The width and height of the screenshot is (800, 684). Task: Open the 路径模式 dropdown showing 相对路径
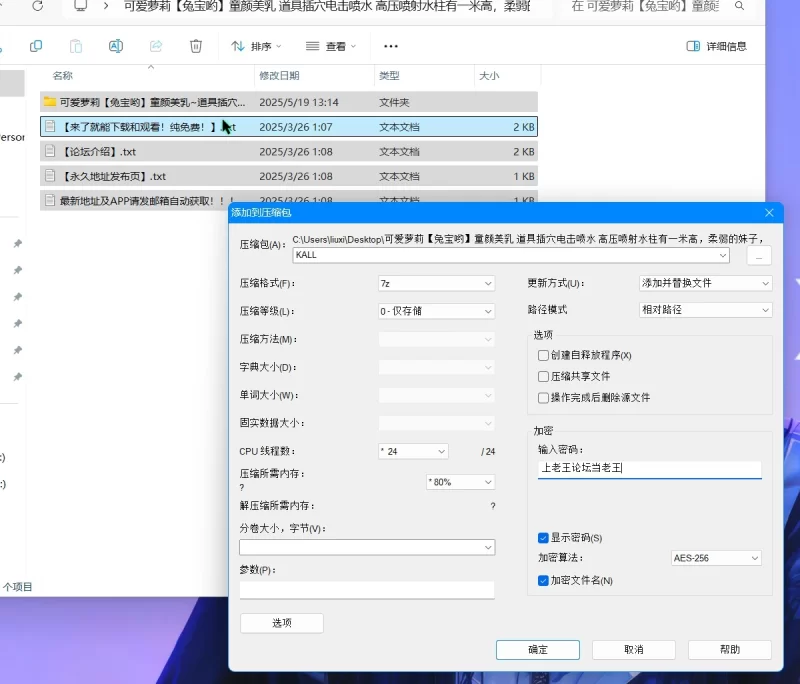[706, 310]
